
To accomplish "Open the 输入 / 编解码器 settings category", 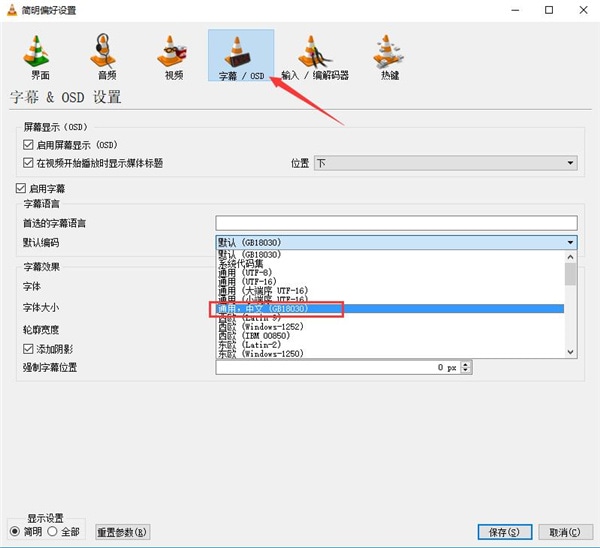I will tap(315, 56).
